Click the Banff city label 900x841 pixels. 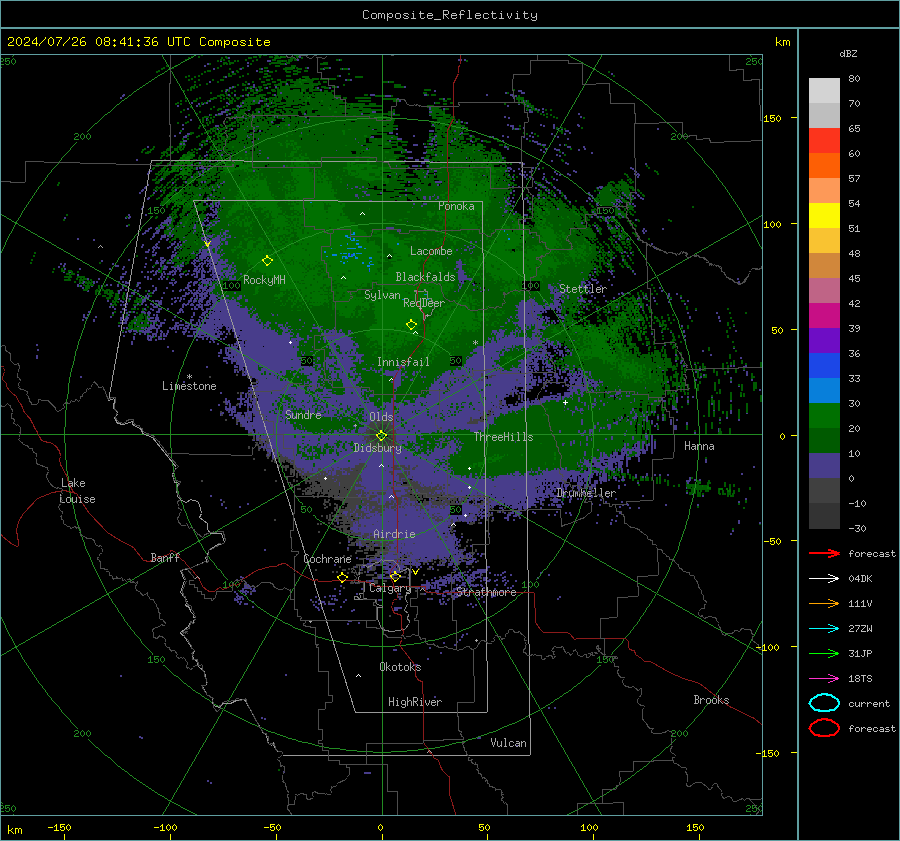[165, 557]
